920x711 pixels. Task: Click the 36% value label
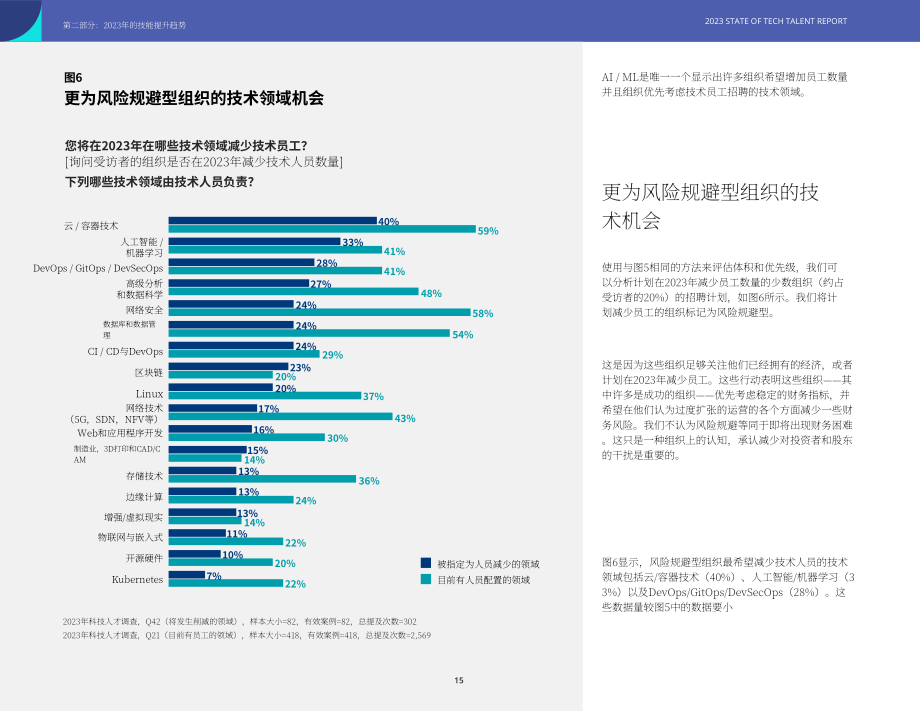369,481
